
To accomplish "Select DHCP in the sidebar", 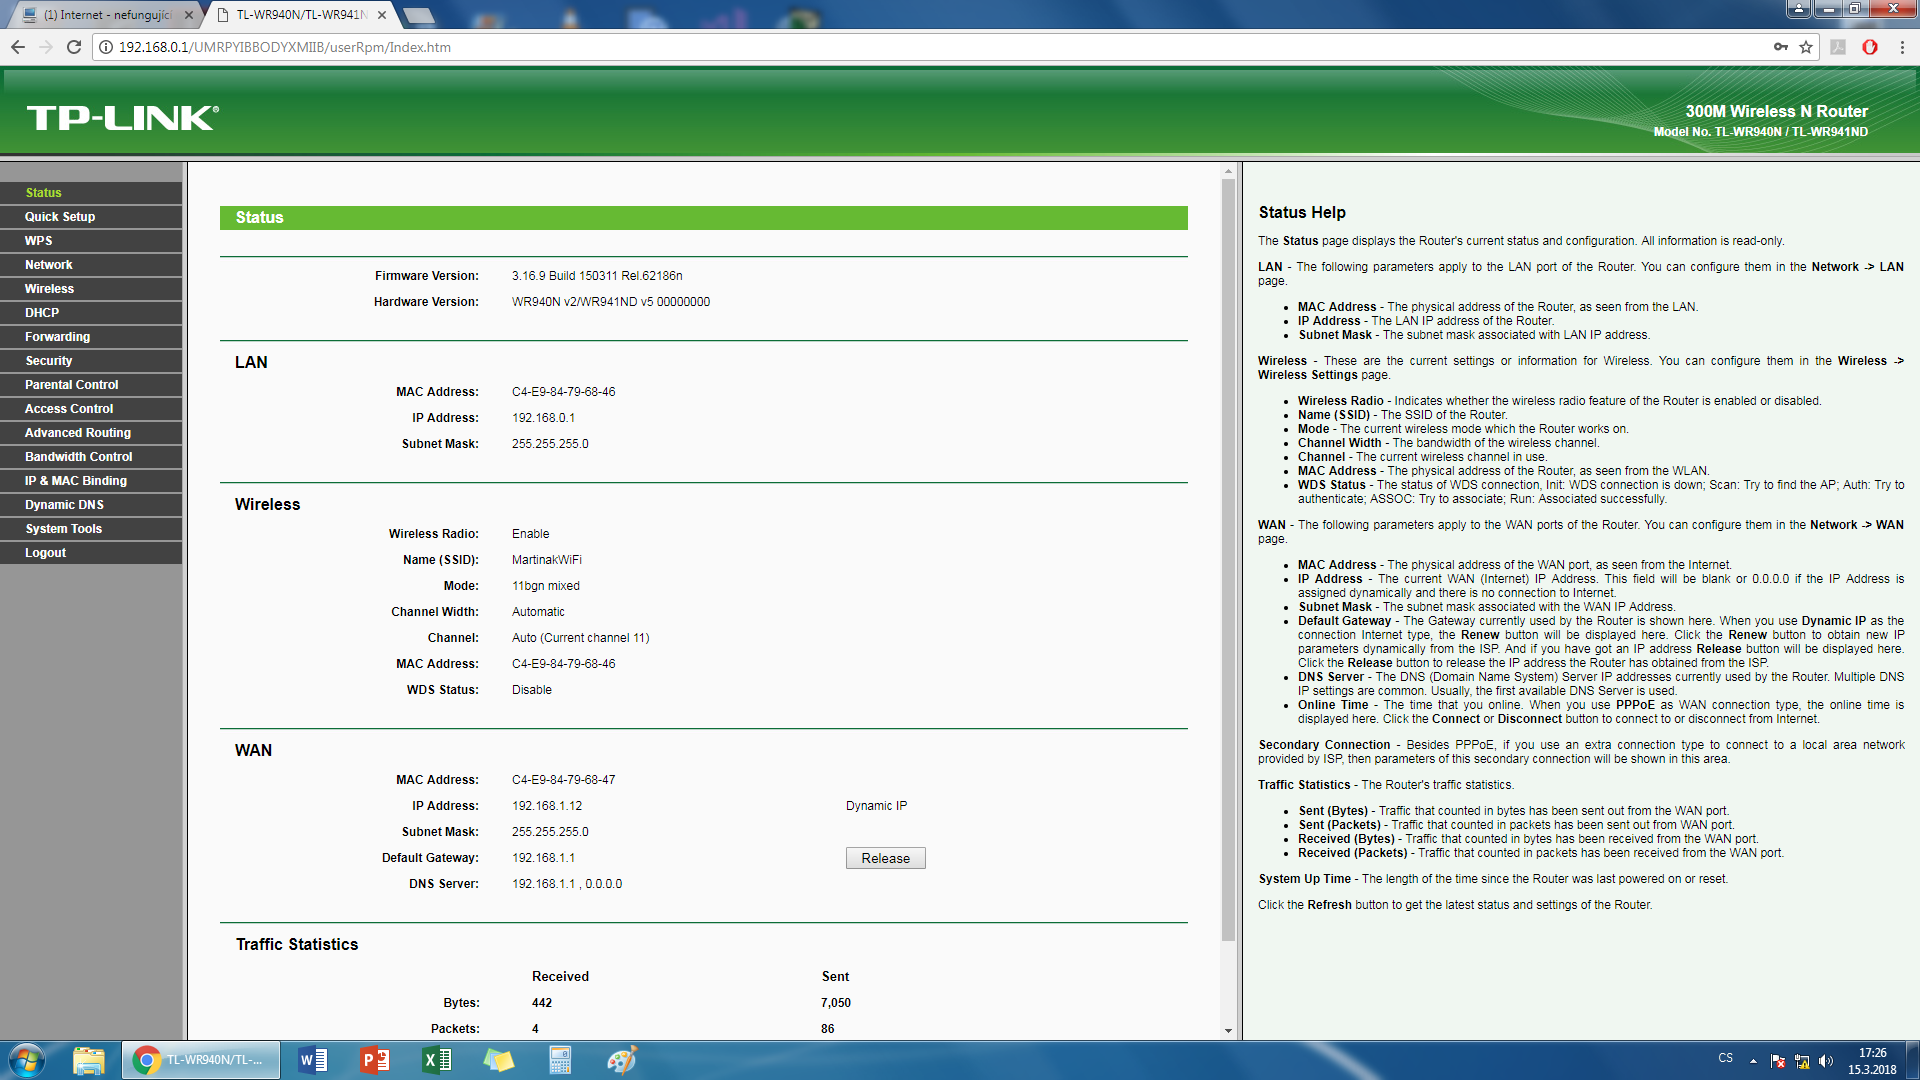I will pyautogui.click(x=42, y=313).
